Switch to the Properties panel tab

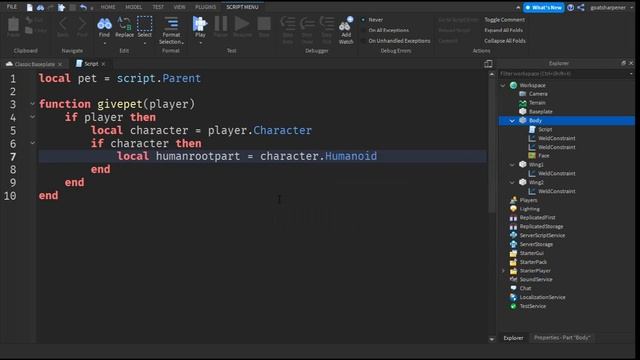[x=562, y=338]
